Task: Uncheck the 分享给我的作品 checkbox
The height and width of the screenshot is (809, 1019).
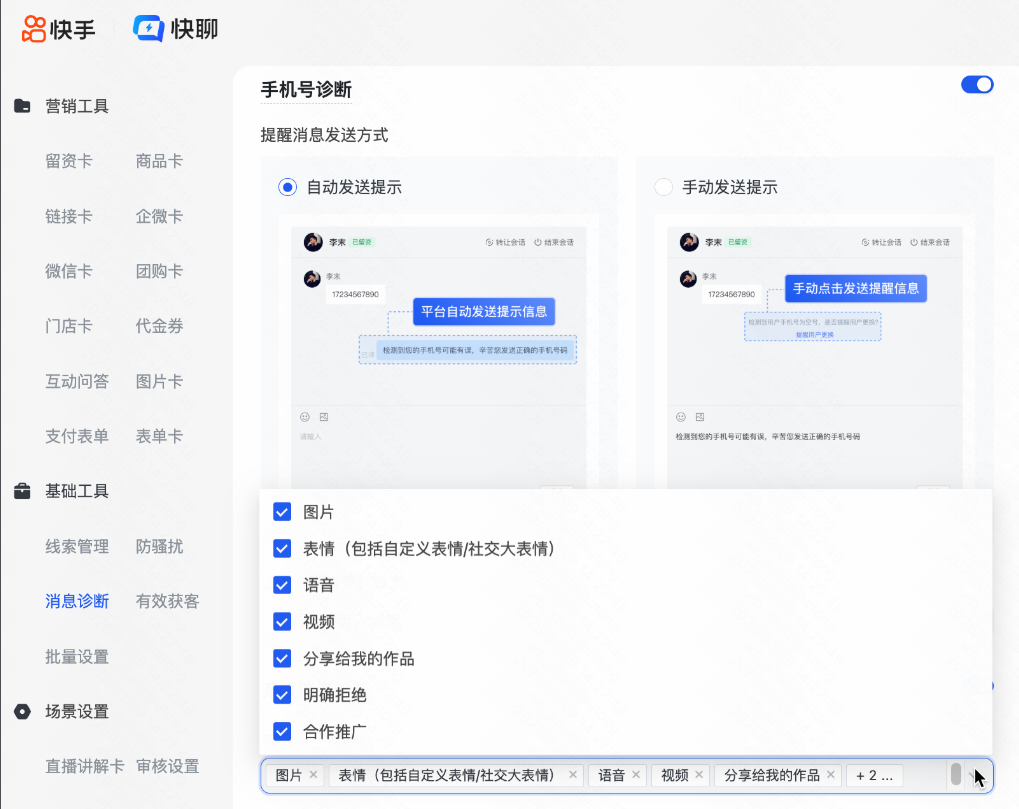Action: 282,658
